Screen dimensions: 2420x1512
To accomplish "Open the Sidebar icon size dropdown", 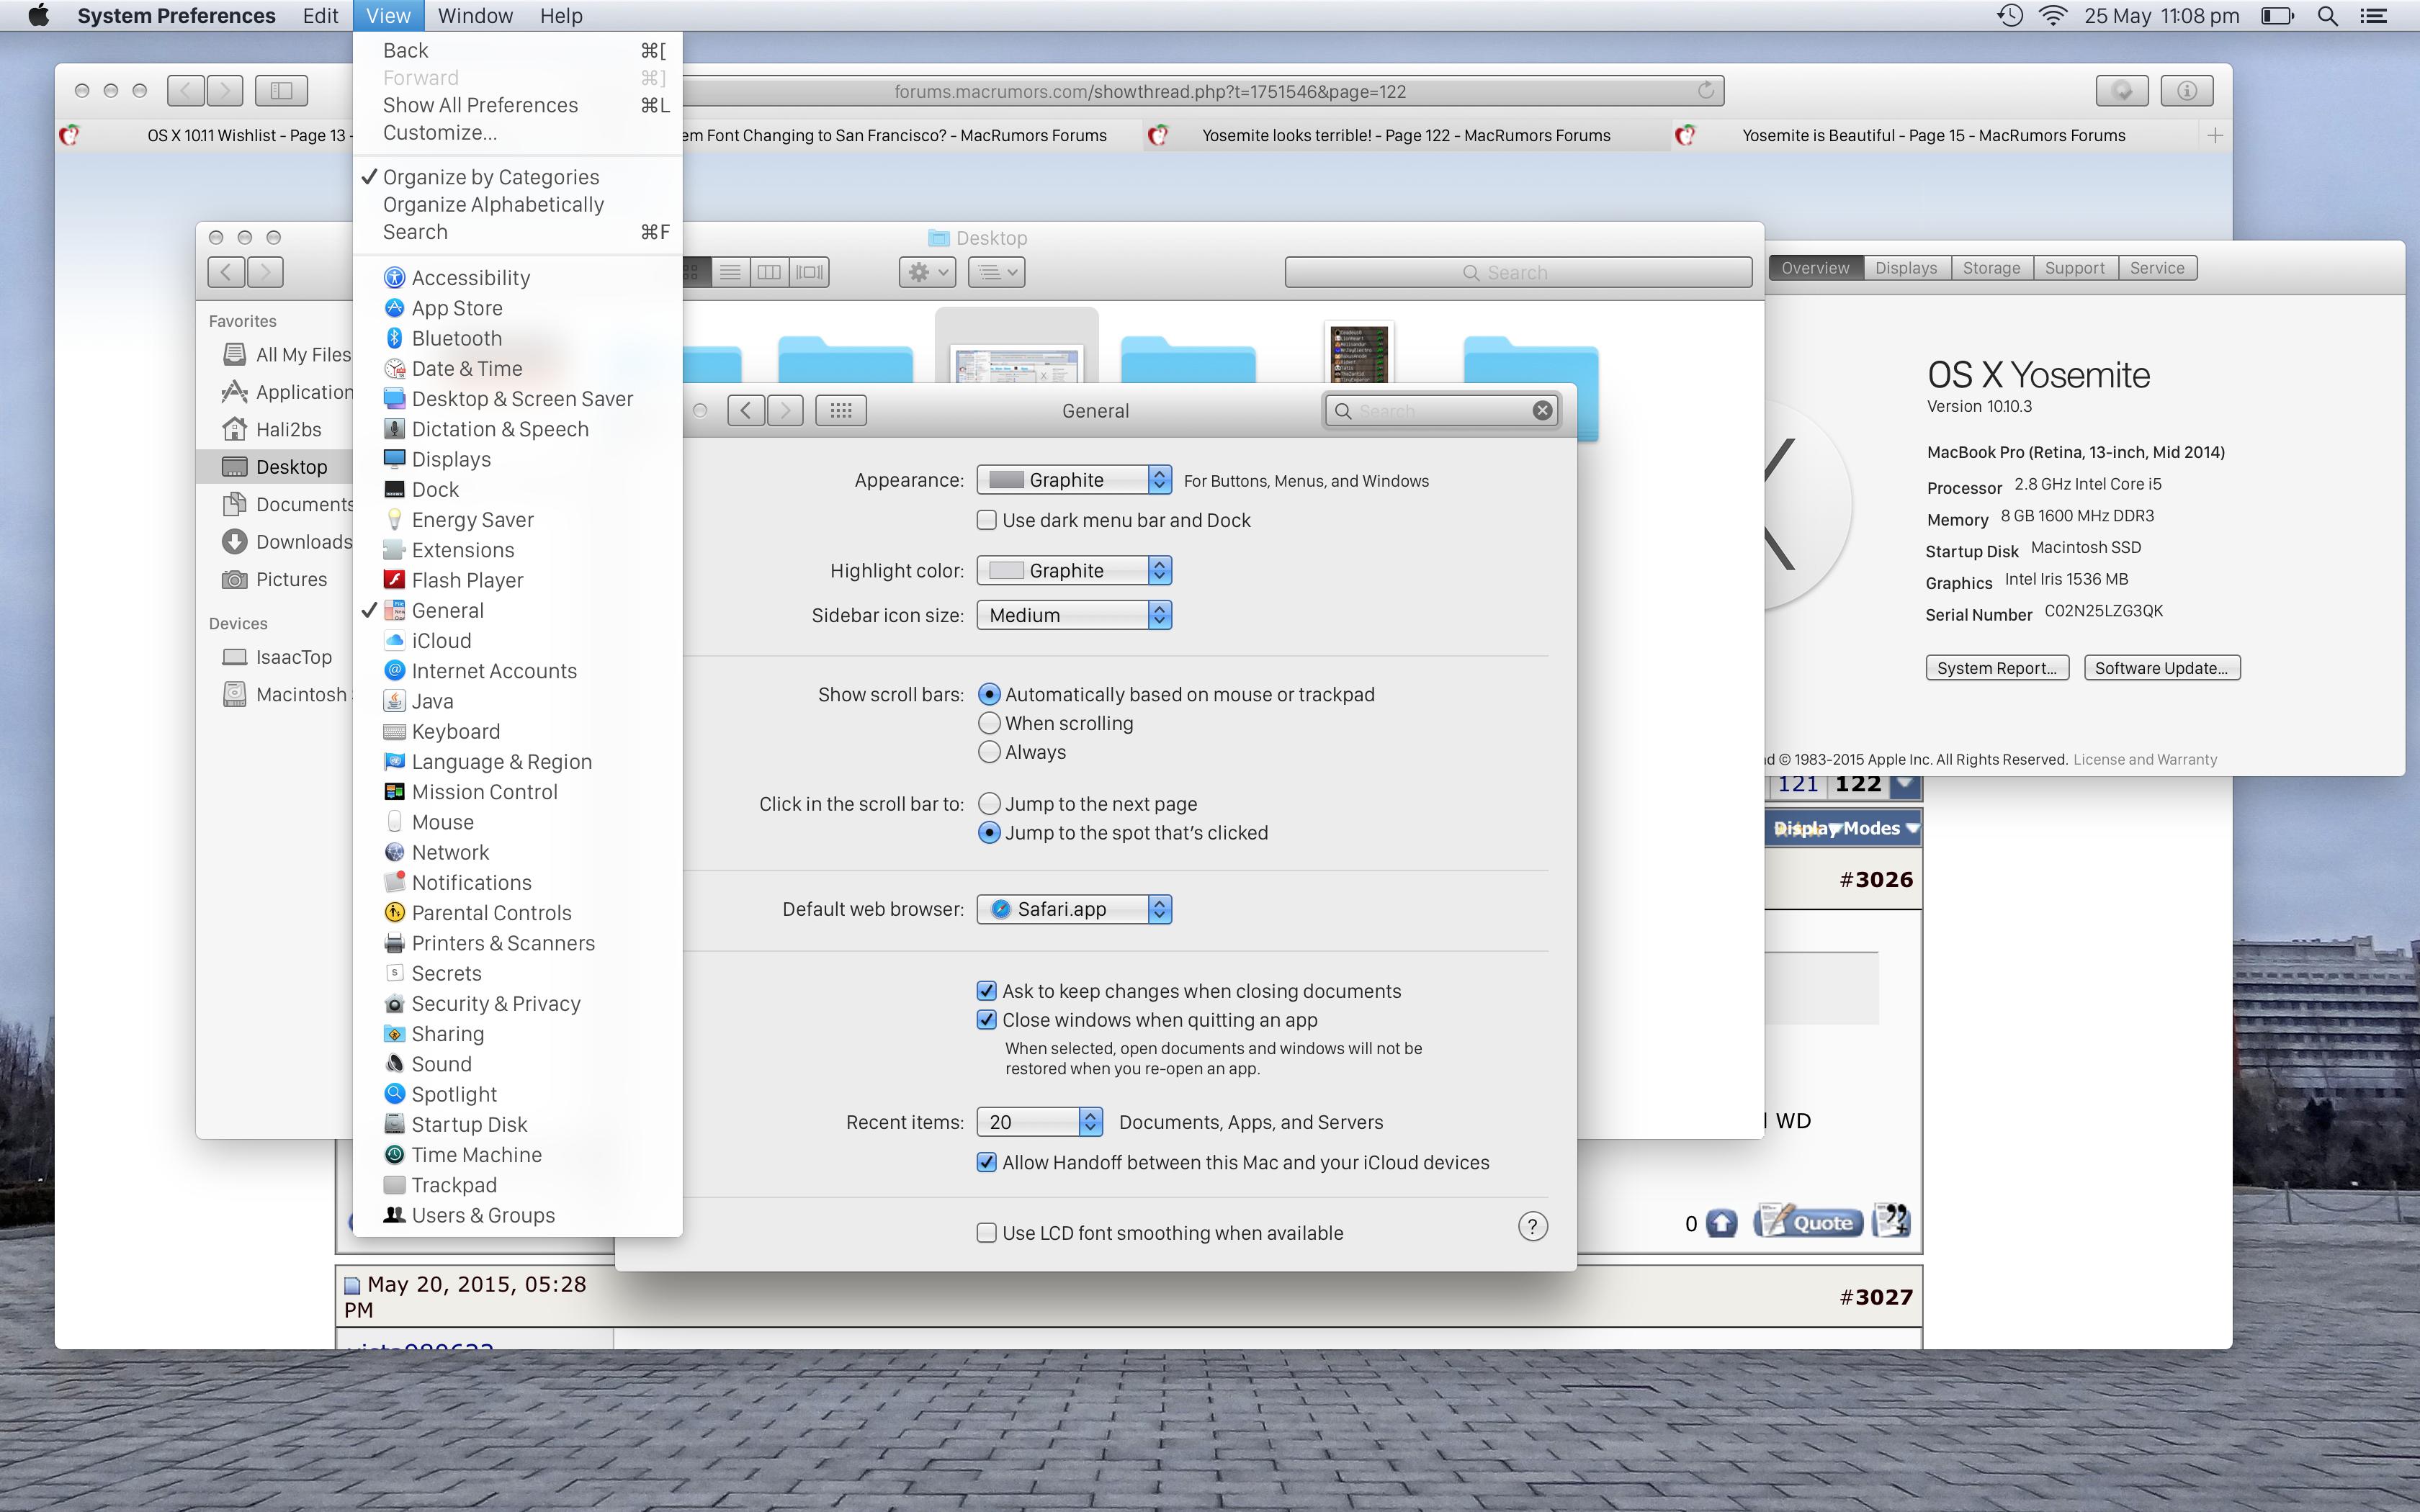I will [x=1073, y=615].
